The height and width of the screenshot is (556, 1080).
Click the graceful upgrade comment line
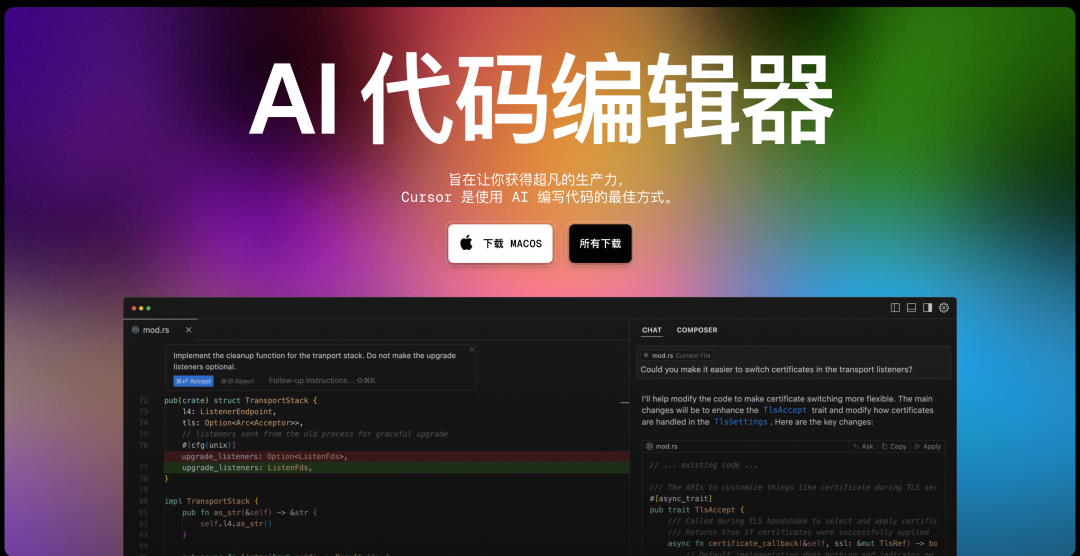point(315,434)
